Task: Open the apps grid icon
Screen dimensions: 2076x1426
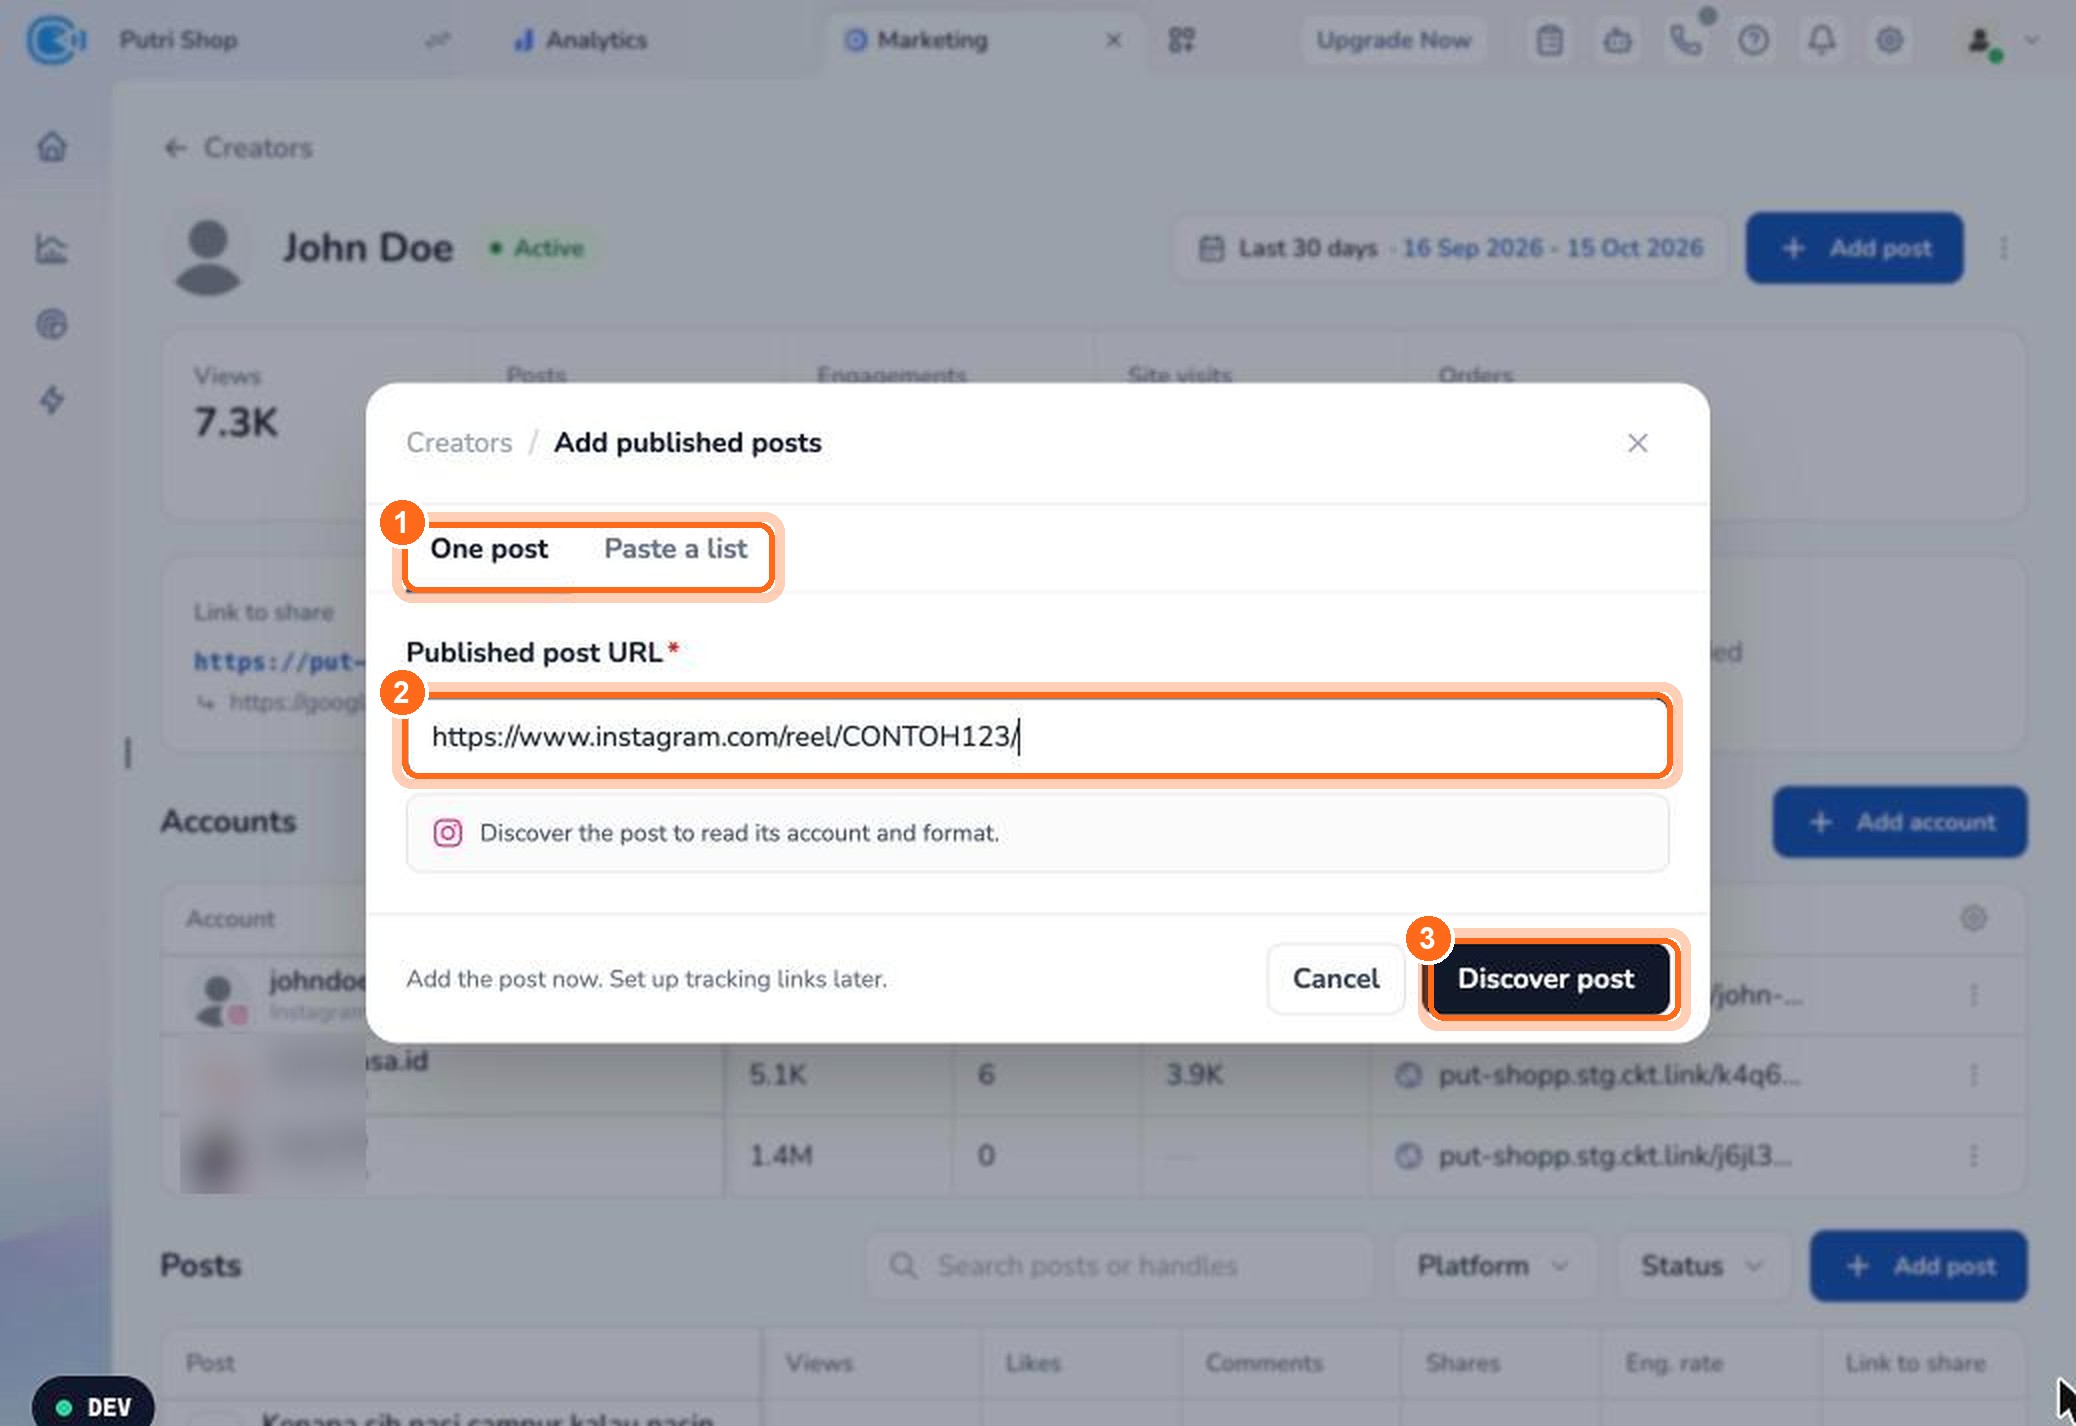Action: tap(1181, 40)
